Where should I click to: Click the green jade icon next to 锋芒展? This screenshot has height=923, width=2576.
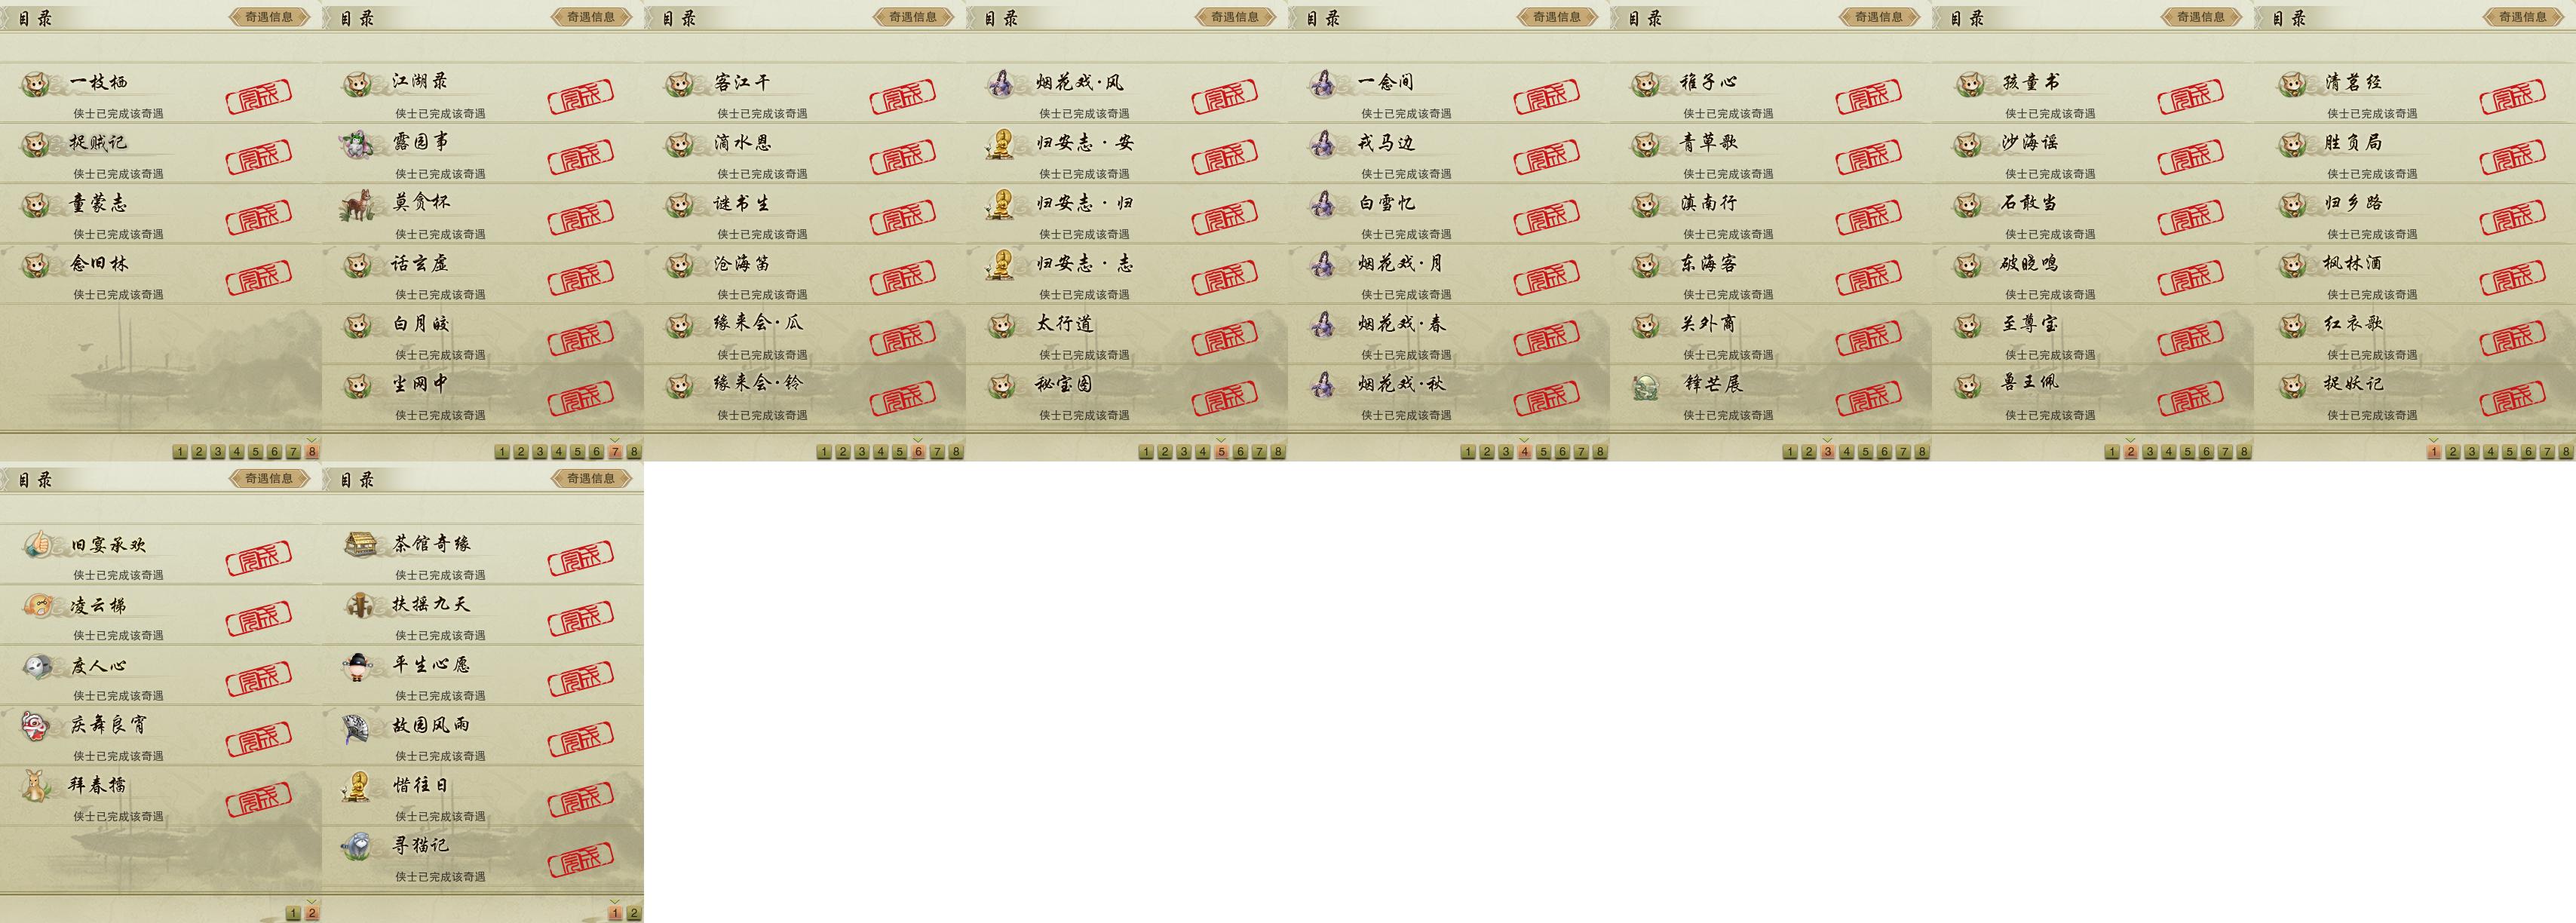click(x=1645, y=386)
